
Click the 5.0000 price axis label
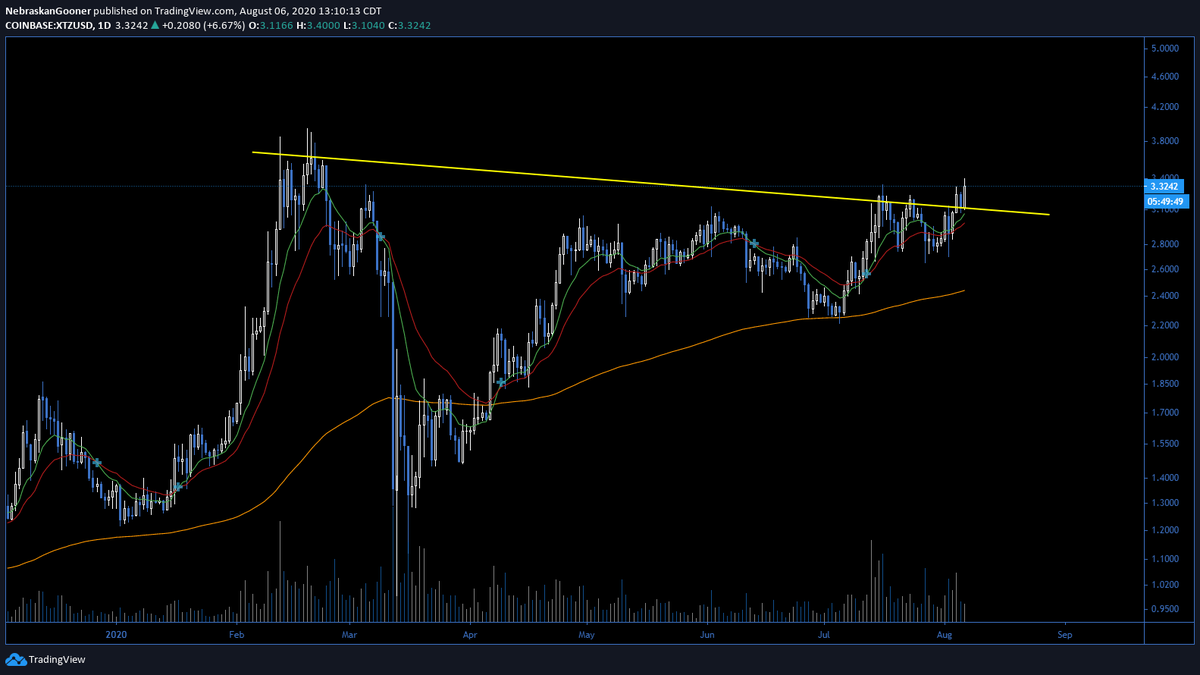click(x=1164, y=48)
